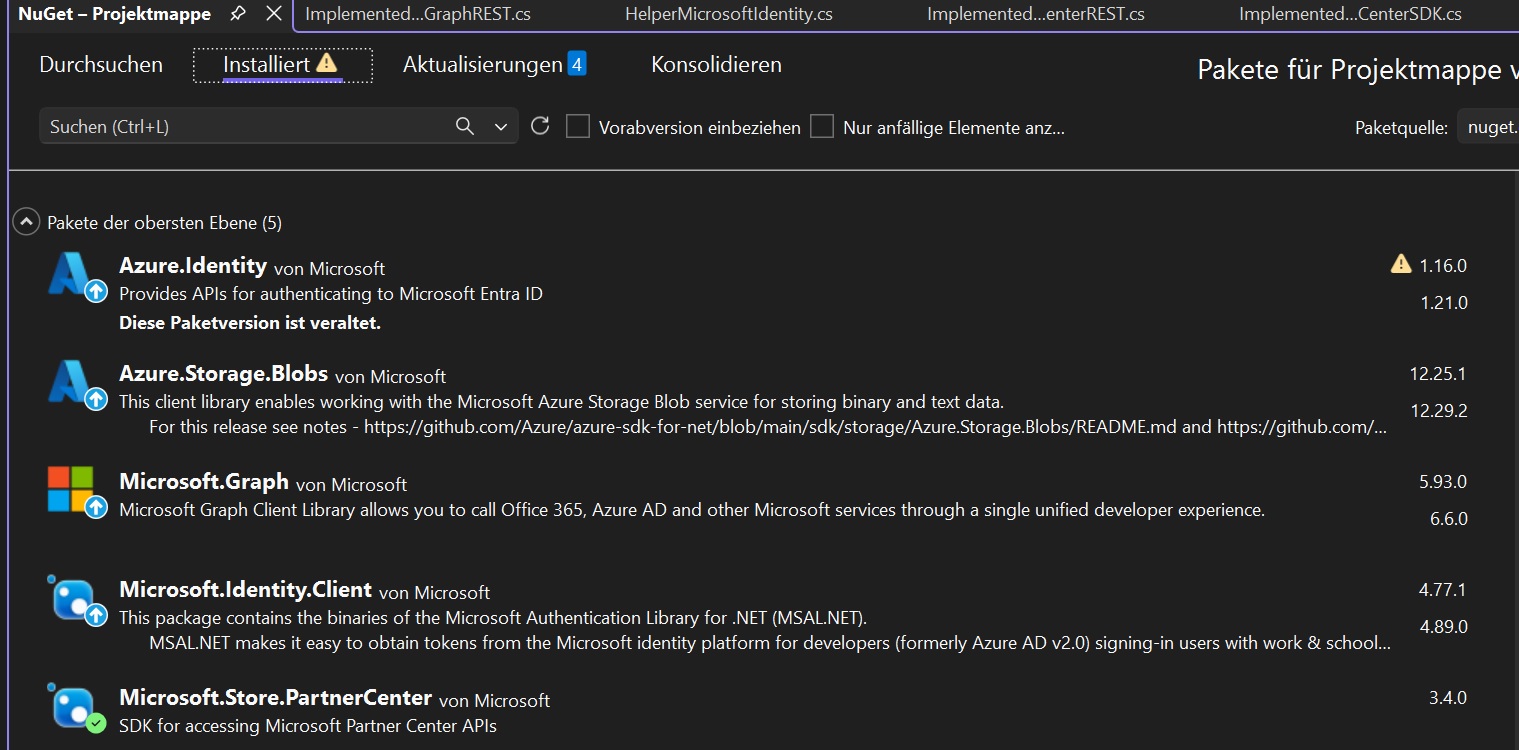Click installed version 5.93.0 of Microsoft.Graph
Screen dimensions: 1519x750
(1443, 481)
